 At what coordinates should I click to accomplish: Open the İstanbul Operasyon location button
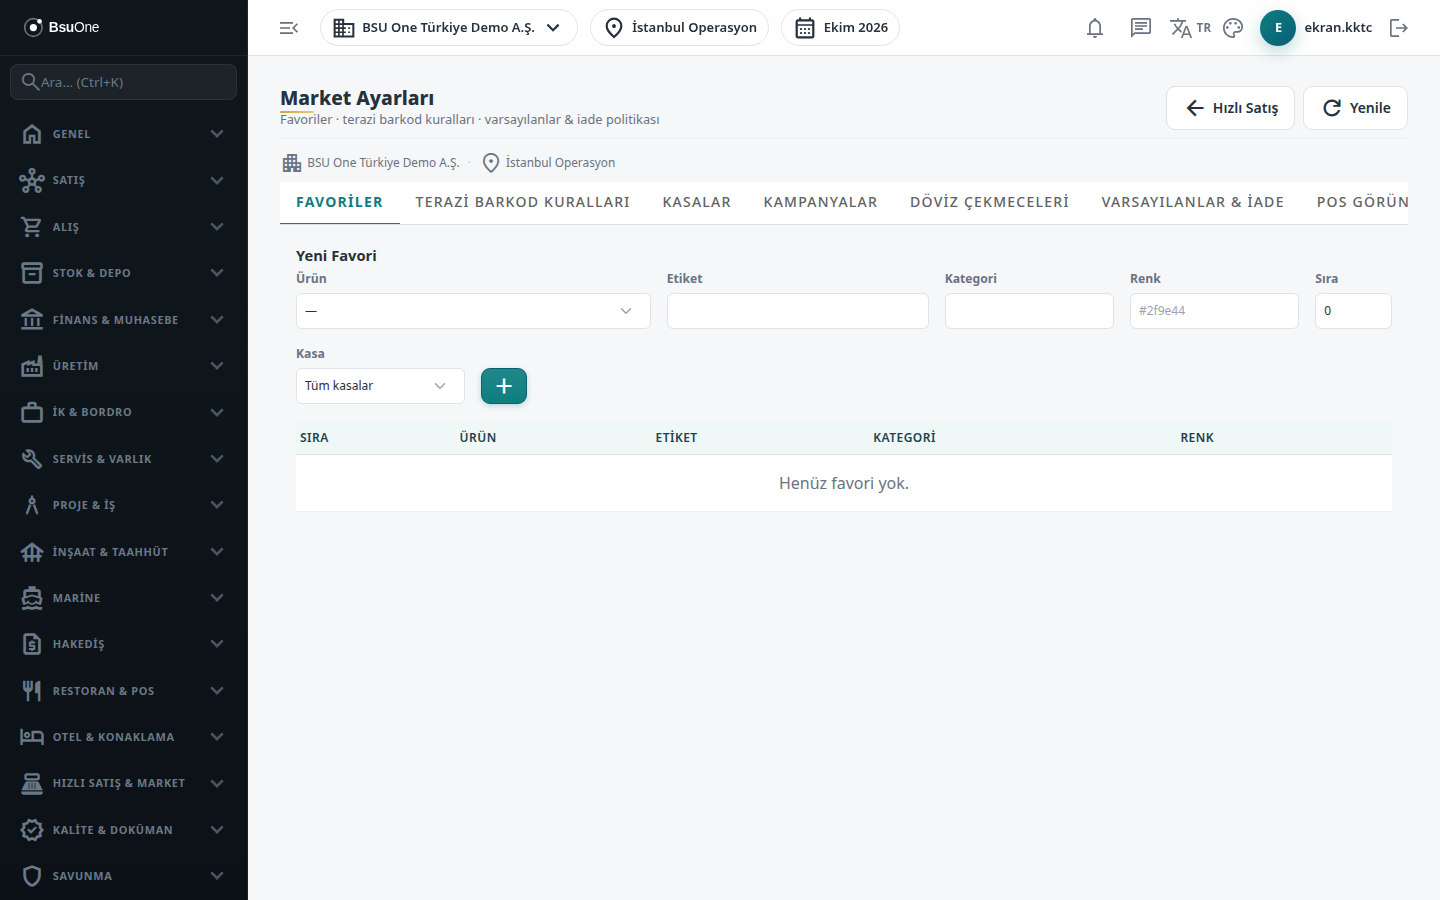(679, 28)
